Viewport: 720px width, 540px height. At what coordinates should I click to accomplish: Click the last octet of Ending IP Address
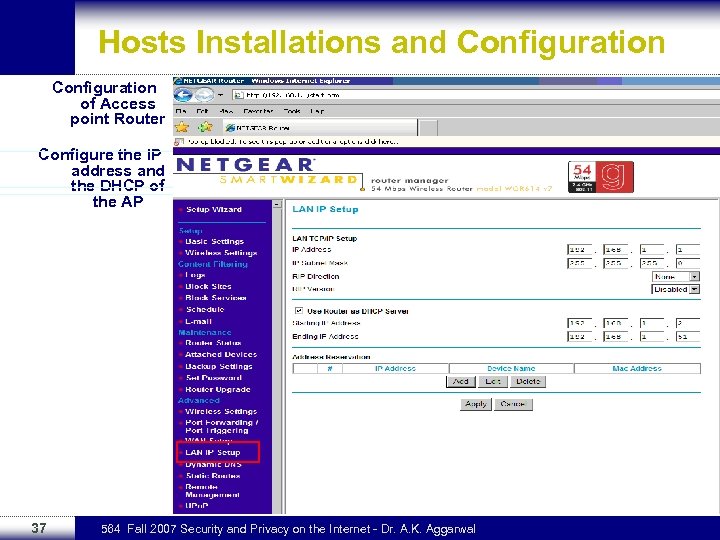(688, 337)
